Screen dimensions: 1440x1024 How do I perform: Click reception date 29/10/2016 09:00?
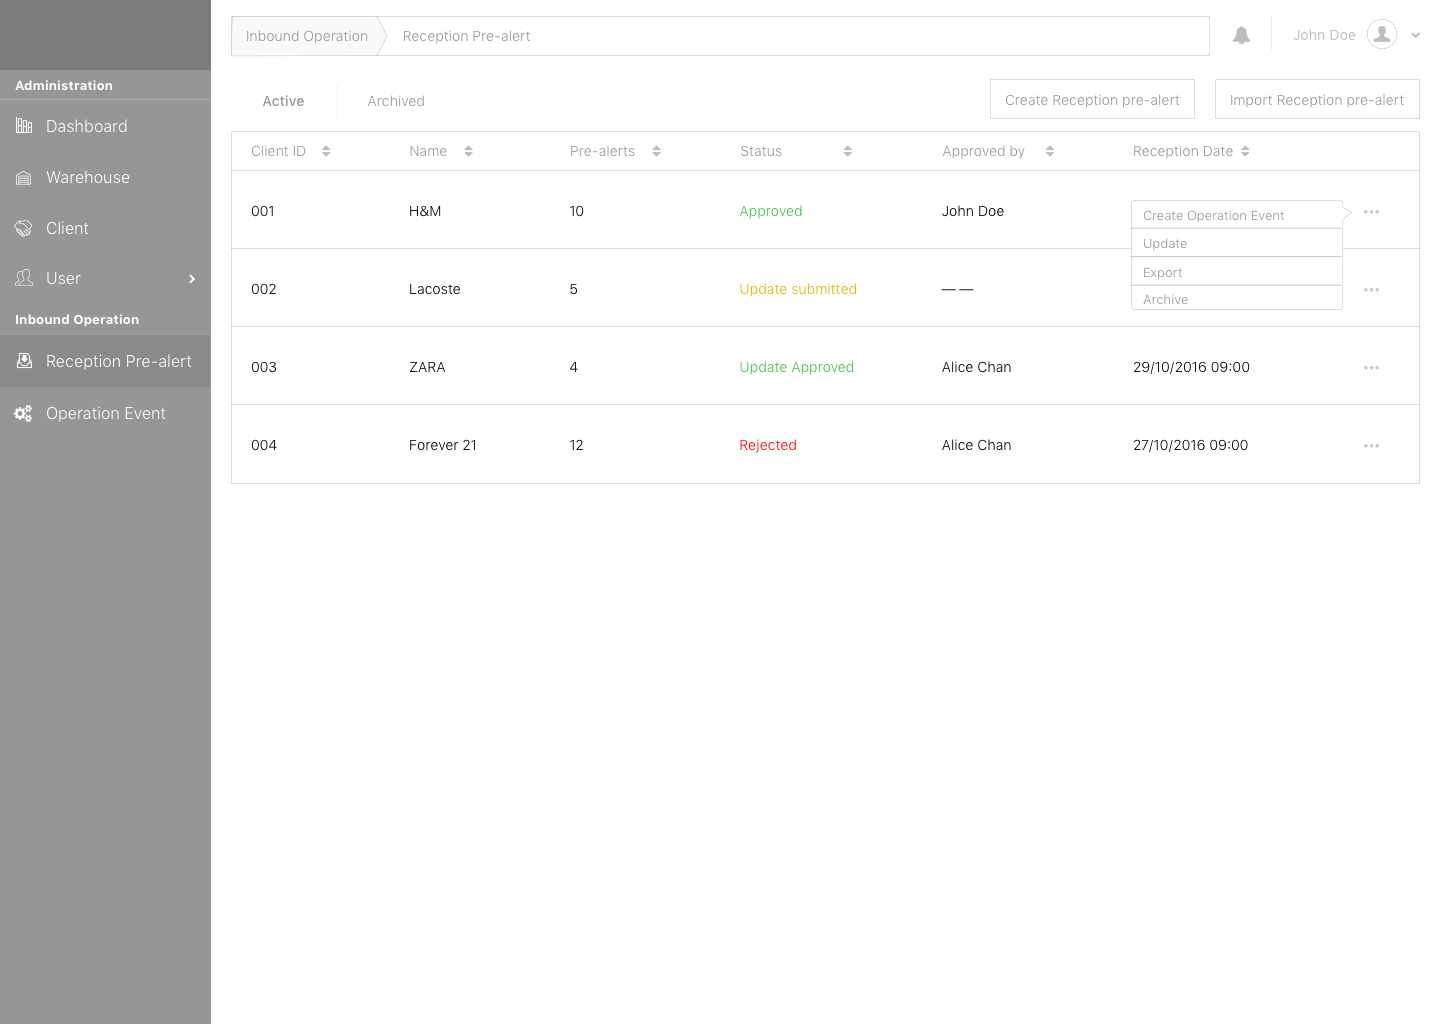pos(1191,367)
